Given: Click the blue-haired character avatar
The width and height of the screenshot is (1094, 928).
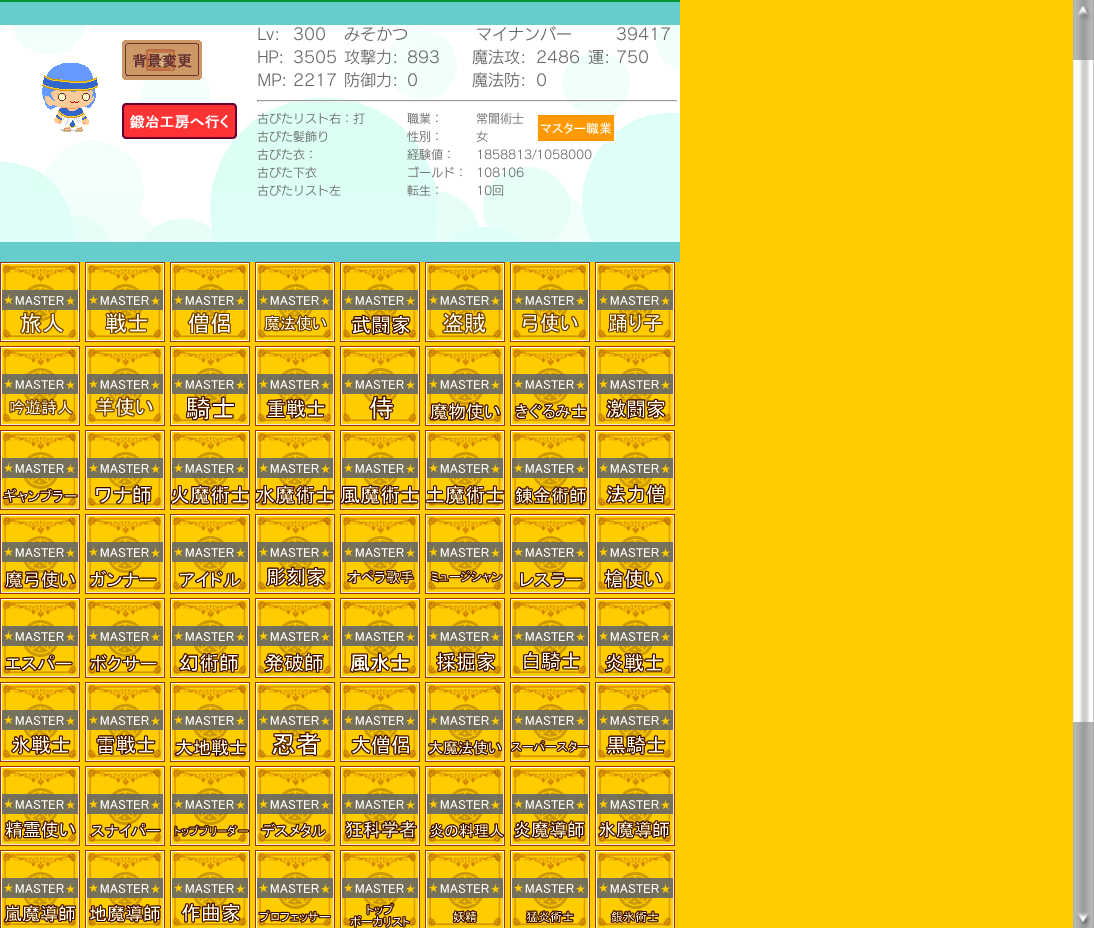Looking at the screenshot, I should coord(69,97).
